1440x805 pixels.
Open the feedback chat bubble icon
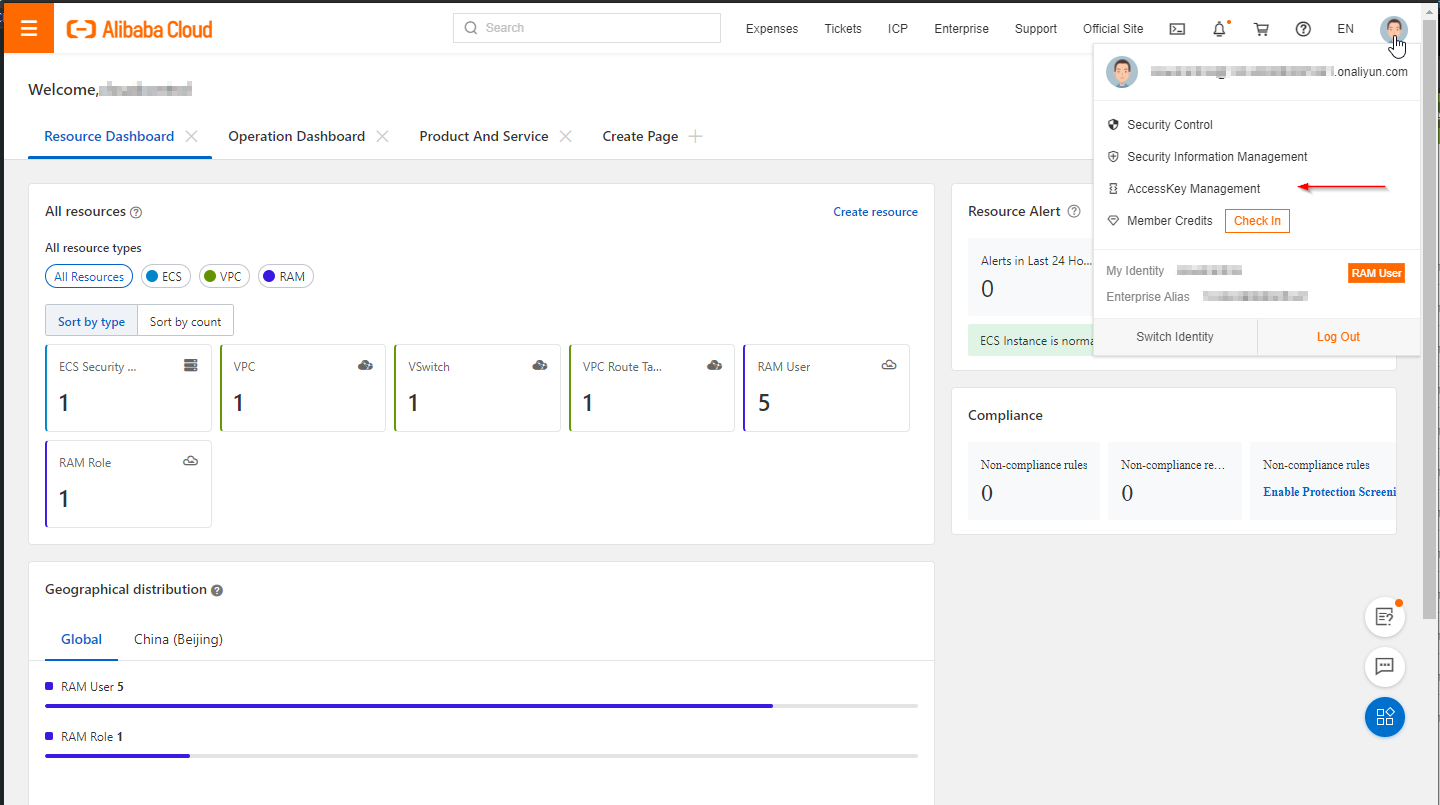tap(1385, 667)
